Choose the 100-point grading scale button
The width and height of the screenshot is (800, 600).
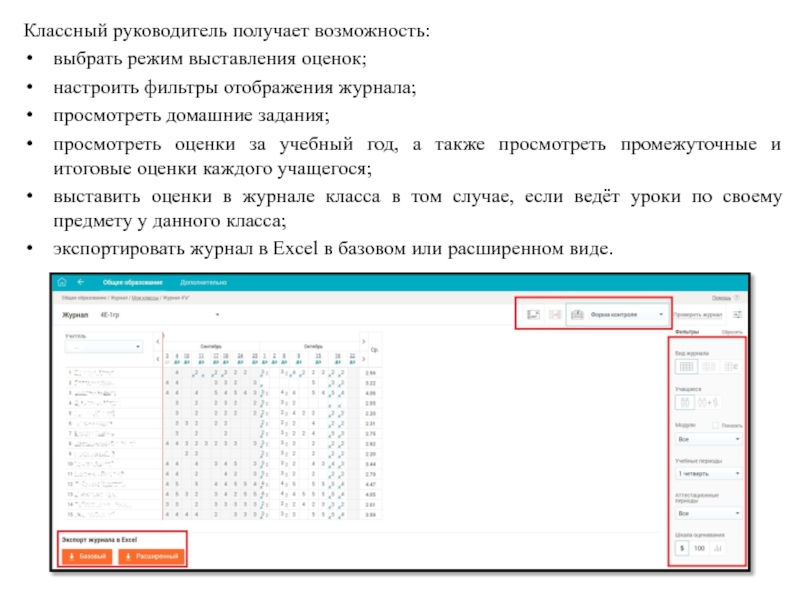click(x=699, y=548)
